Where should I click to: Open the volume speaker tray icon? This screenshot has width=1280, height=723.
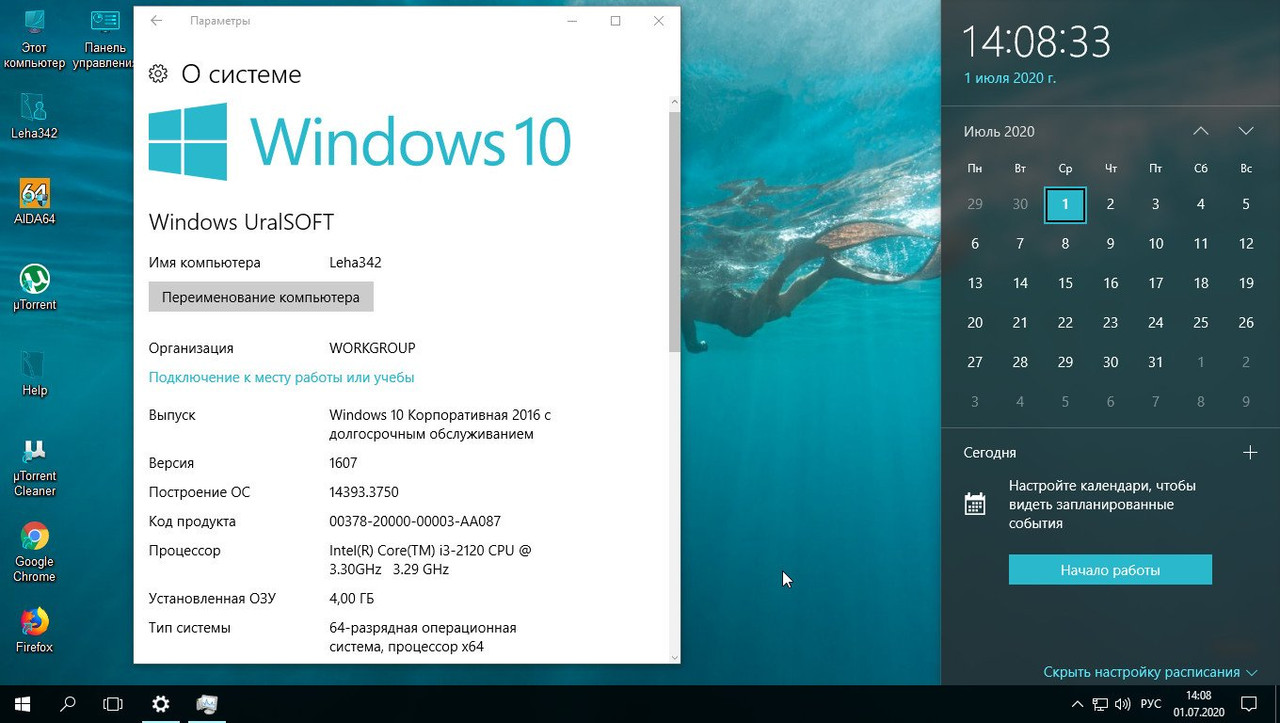point(1122,704)
